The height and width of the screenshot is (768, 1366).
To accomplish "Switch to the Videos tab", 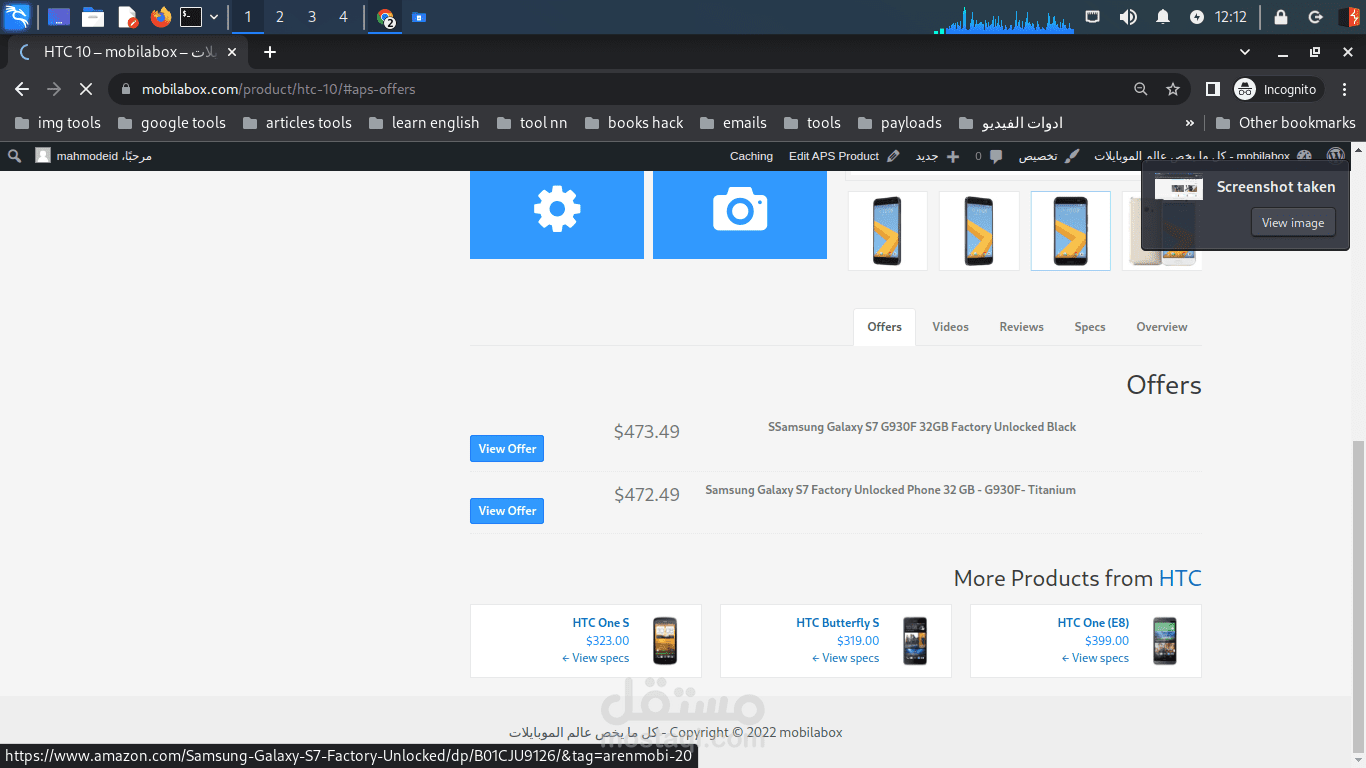I will [x=950, y=327].
